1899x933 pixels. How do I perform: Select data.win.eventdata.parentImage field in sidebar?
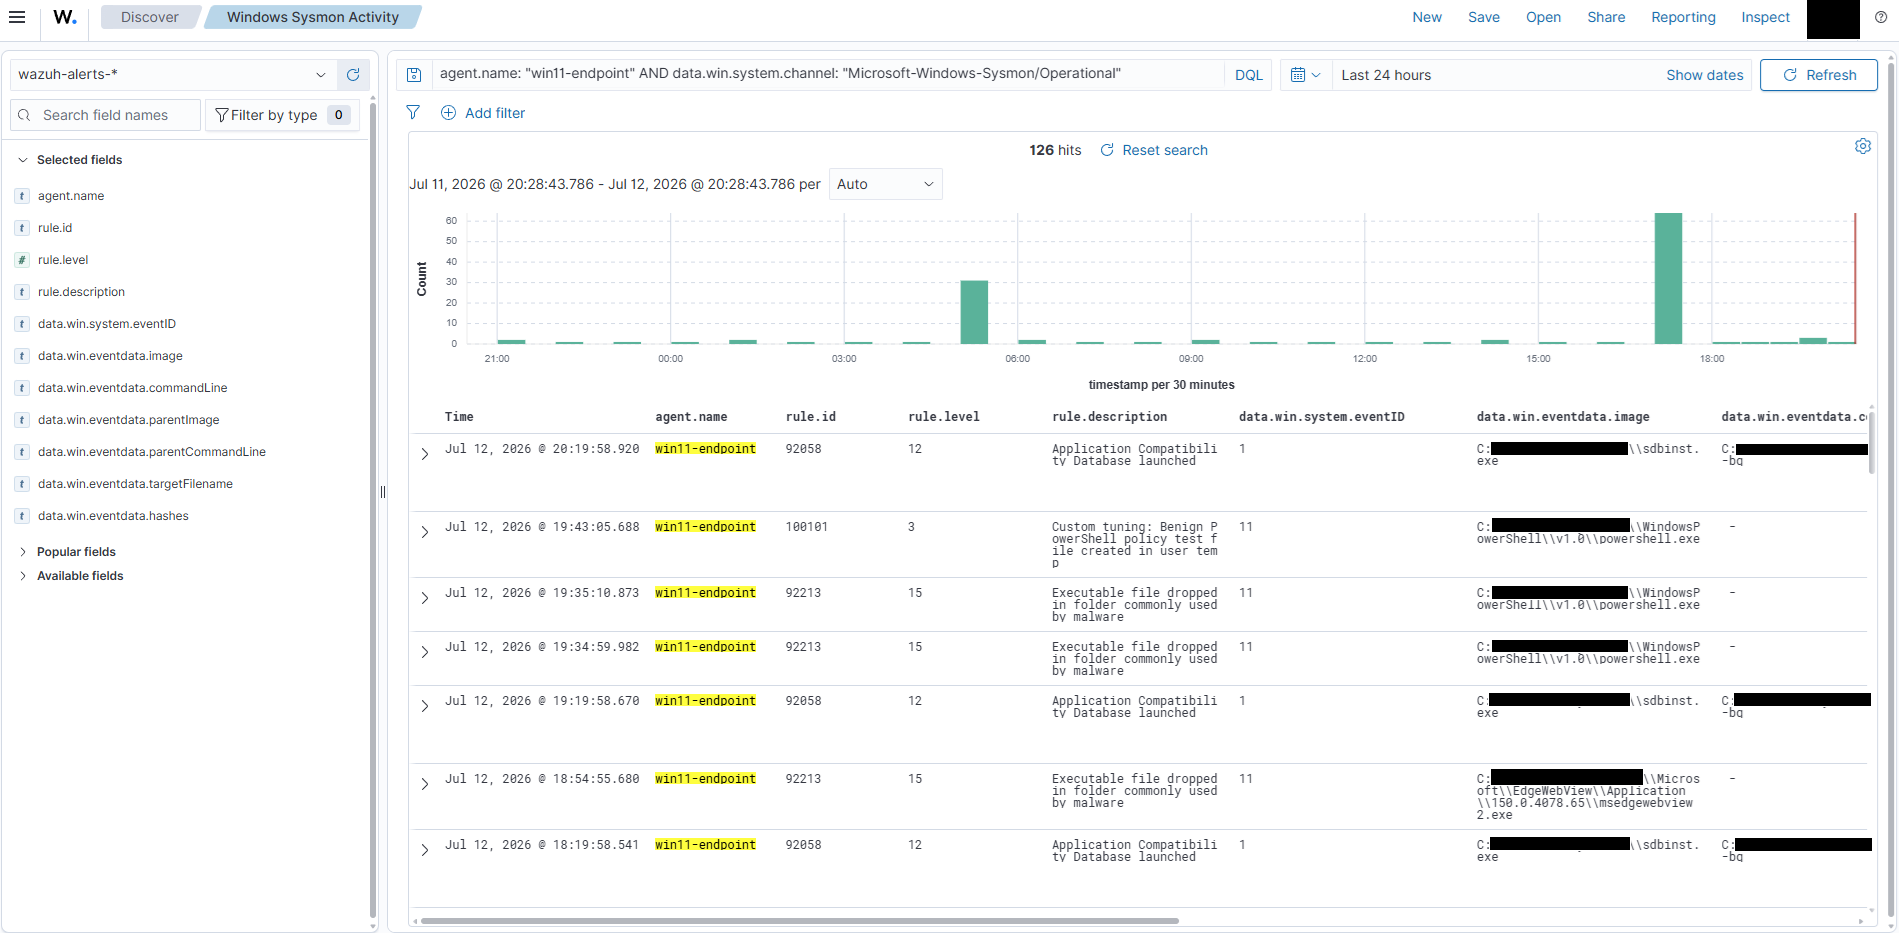pos(128,420)
